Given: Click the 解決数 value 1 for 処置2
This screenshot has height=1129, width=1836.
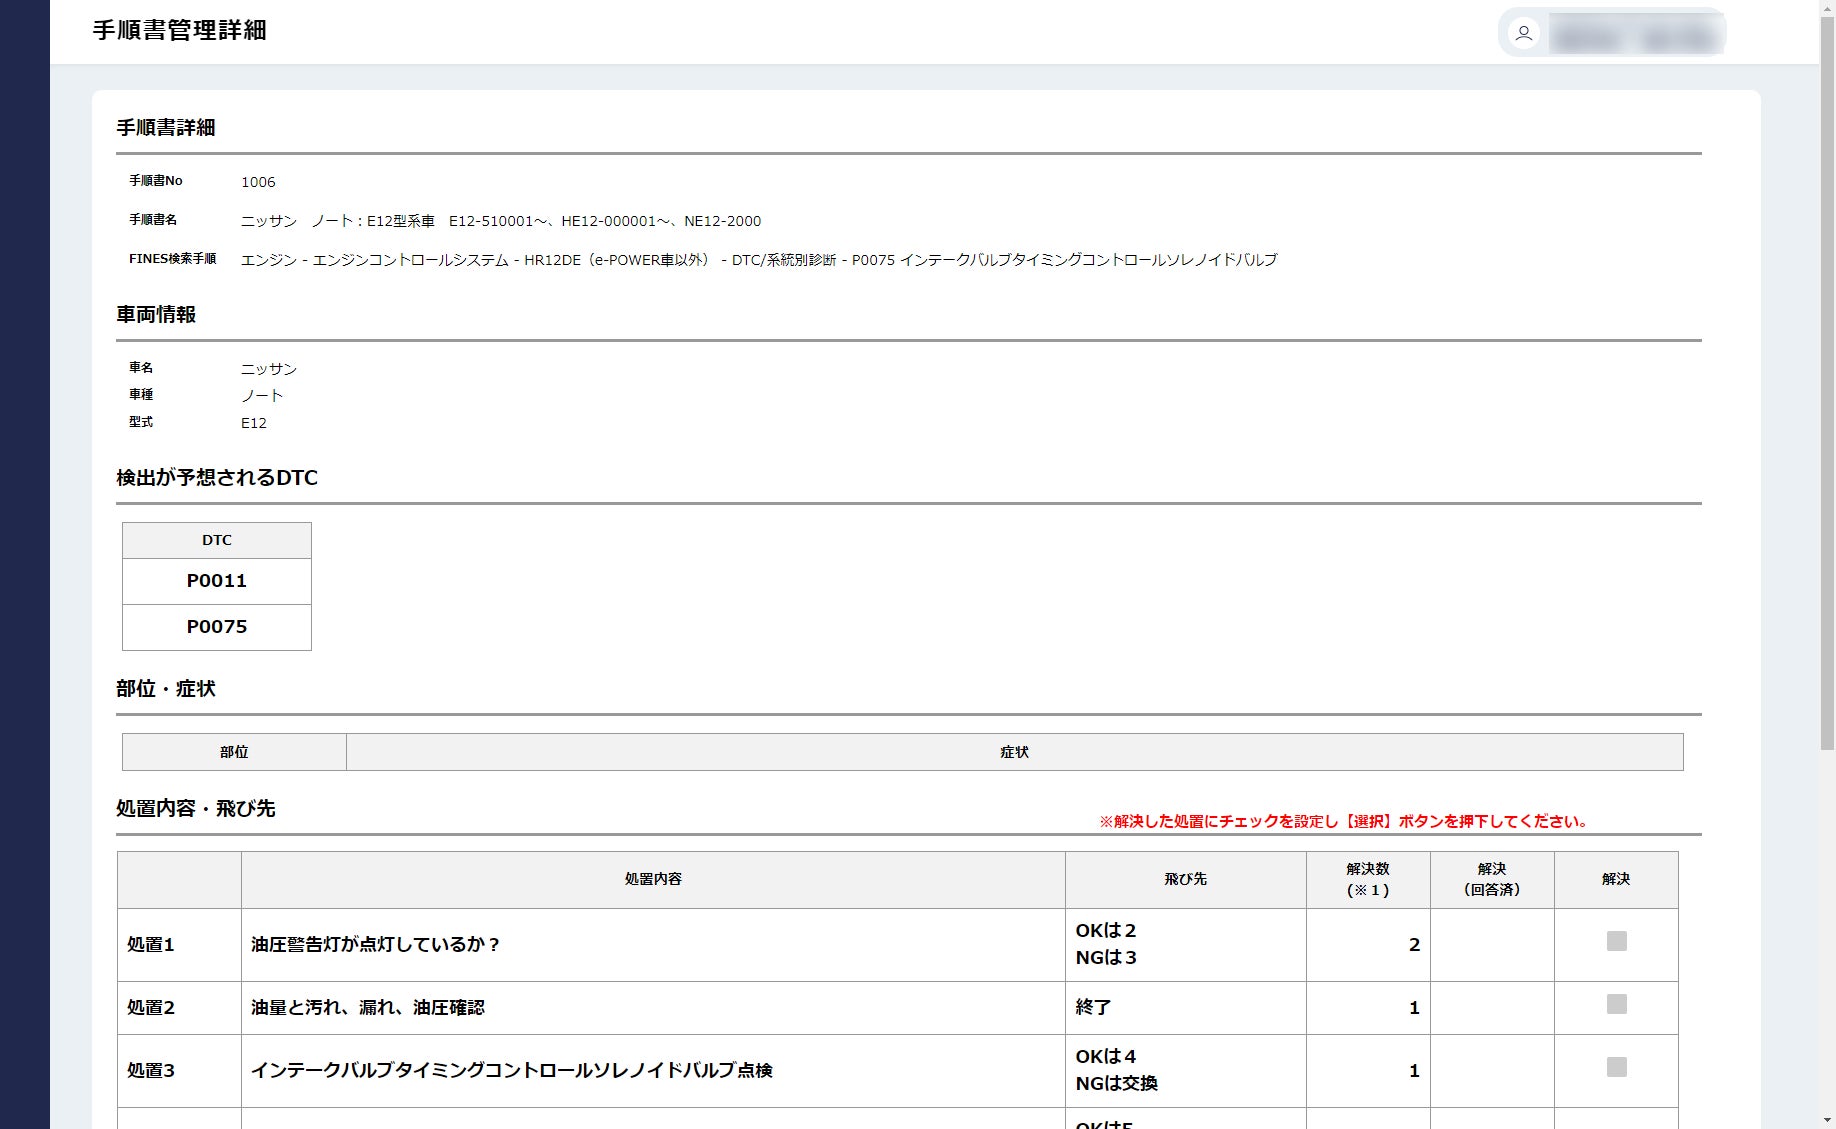Looking at the screenshot, I should click(x=1414, y=1008).
